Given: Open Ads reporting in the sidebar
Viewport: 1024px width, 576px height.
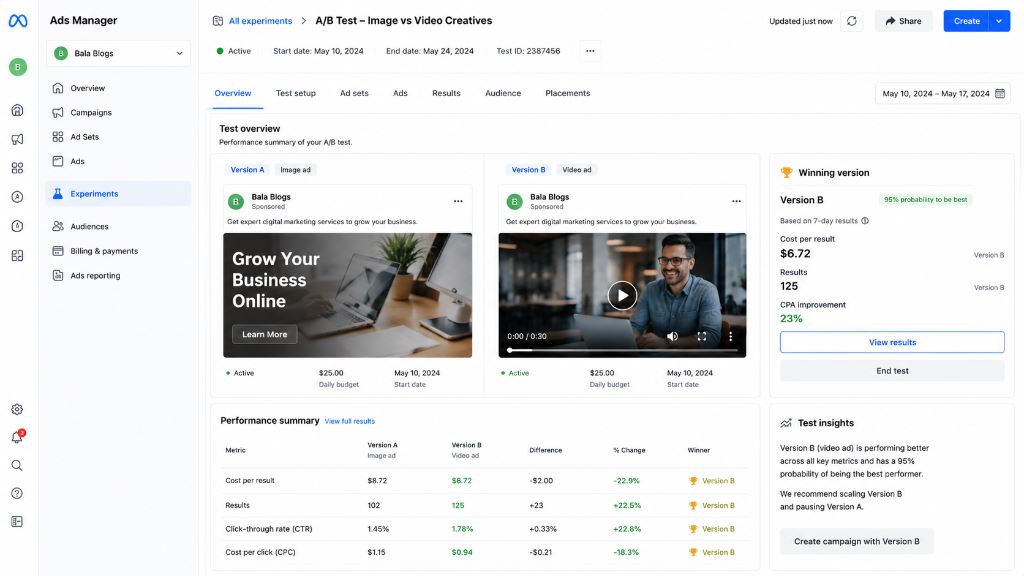Looking at the screenshot, I should click(118, 276).
